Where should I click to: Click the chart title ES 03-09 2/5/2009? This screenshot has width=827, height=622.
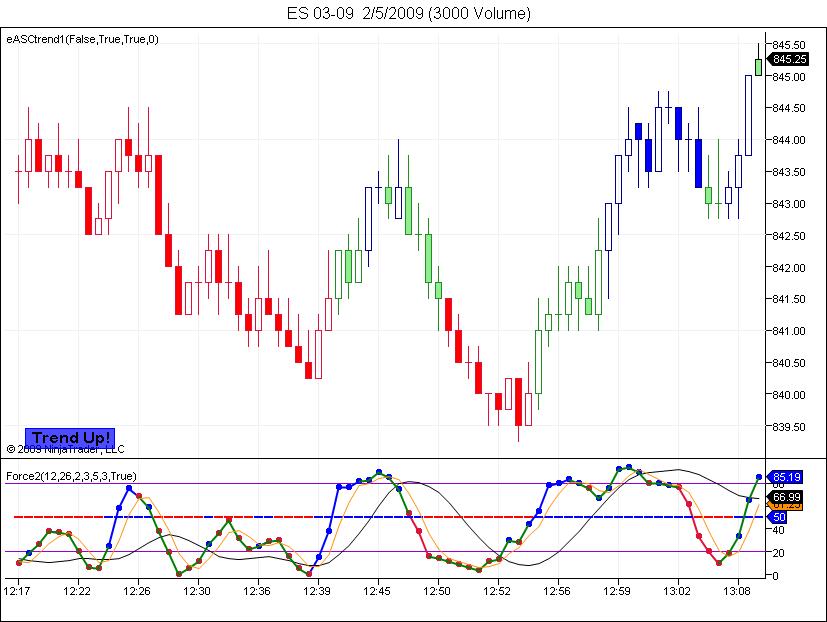(409, 13)
